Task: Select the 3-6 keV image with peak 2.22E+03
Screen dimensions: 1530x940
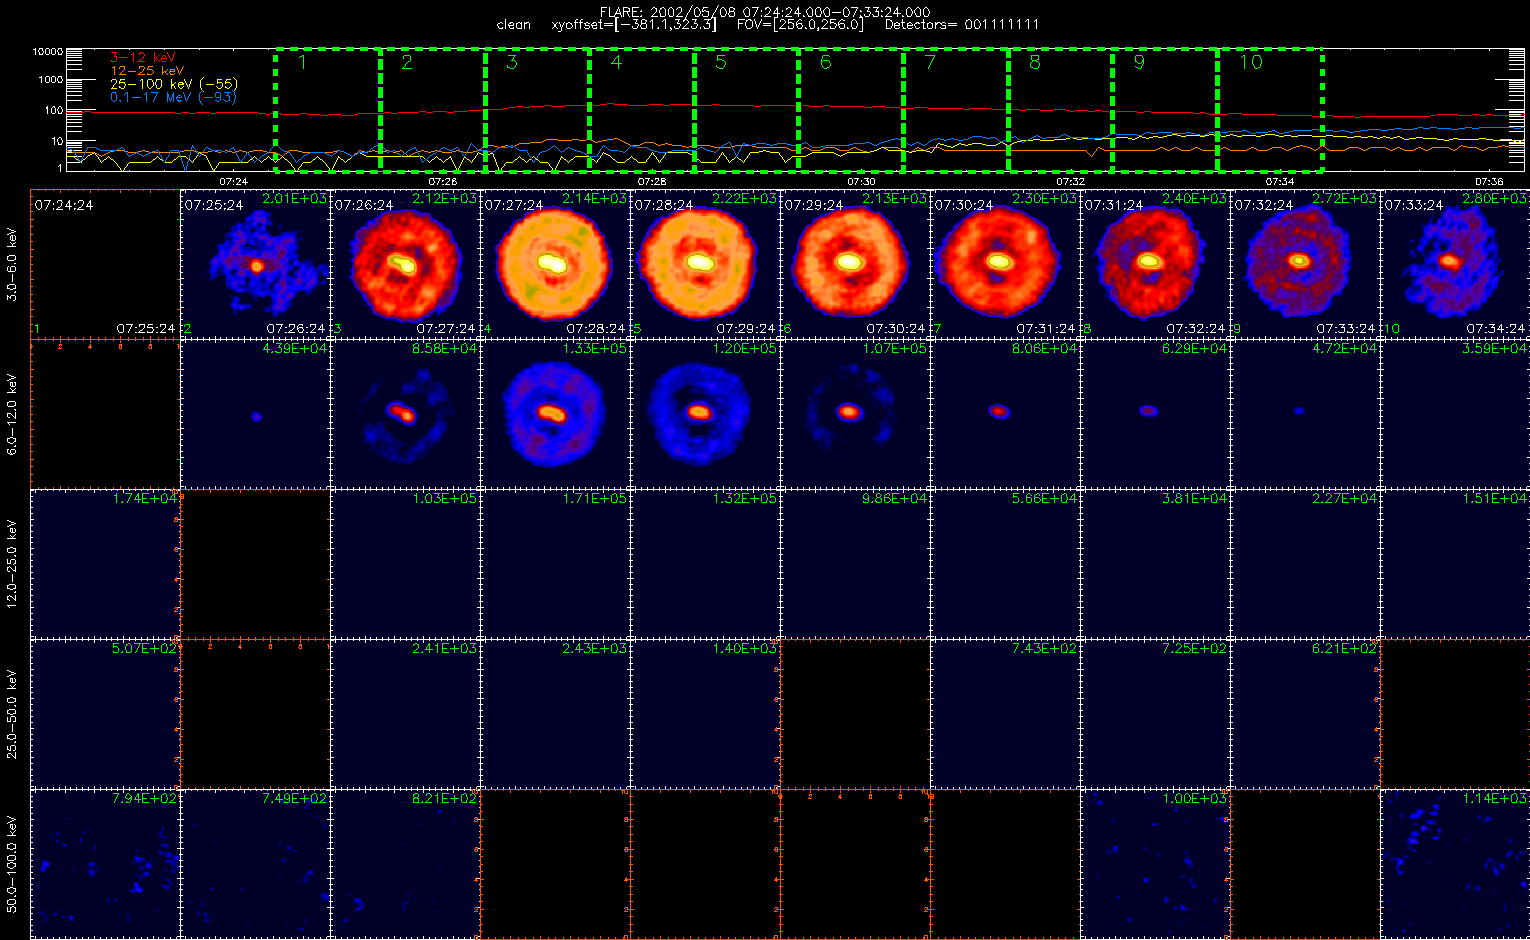Action: pos(705,263)
